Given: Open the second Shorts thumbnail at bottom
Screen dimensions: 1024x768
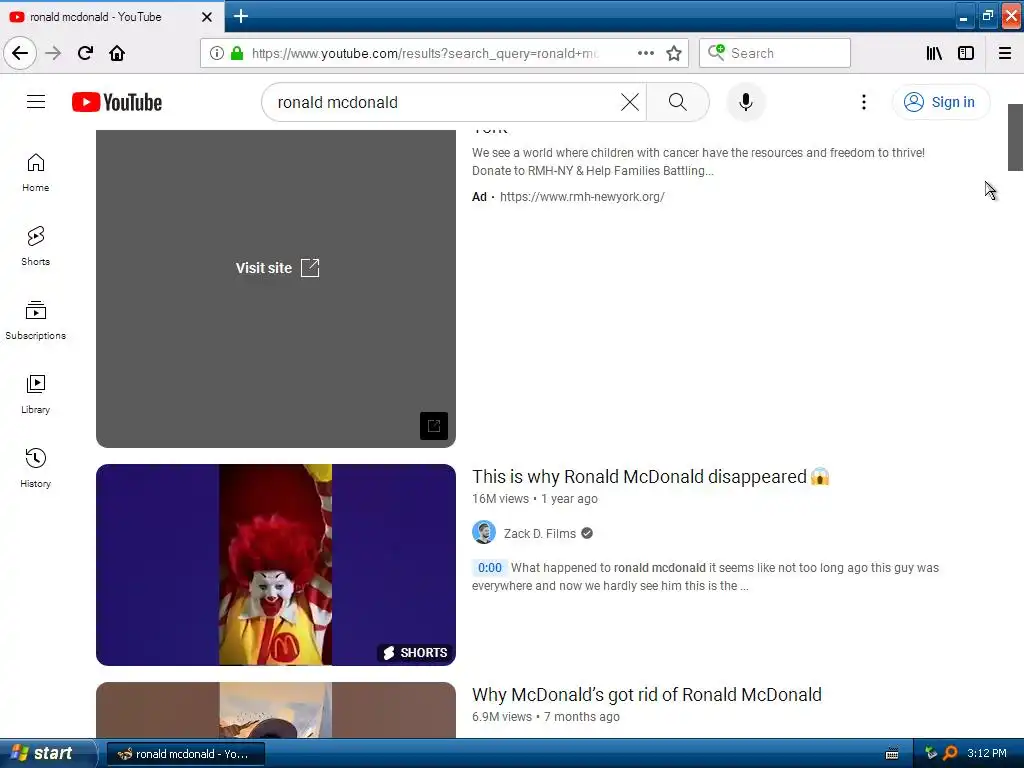Looking at the screenshot, I should point(276,710).
